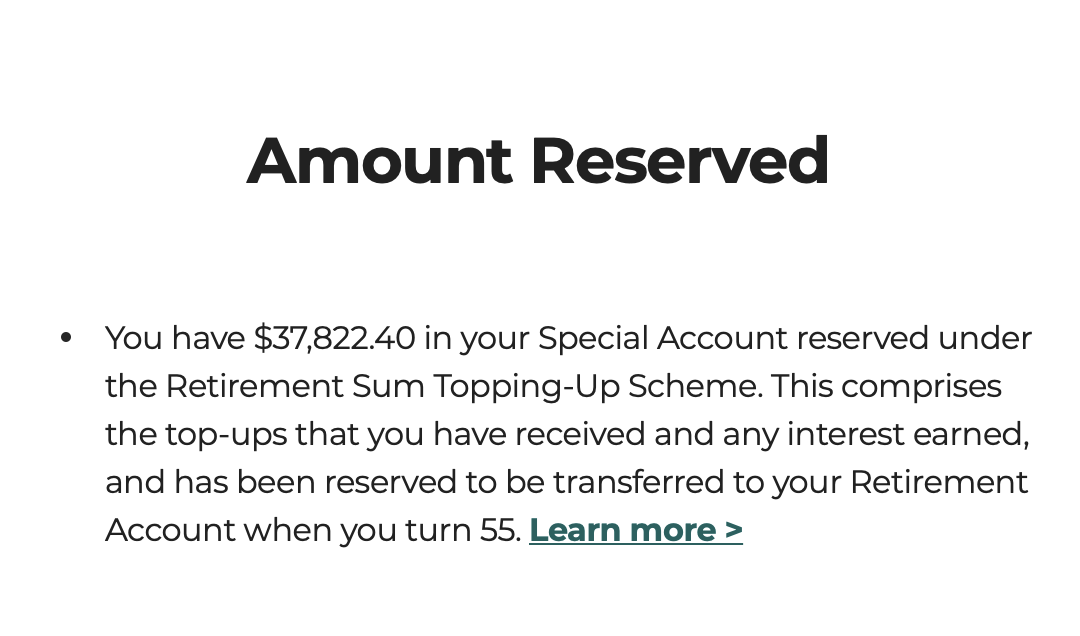Click the number "55" in the paragraph
Viewport: 1080px width, 636px height.
pyautogui.click(x=498, y=530)
